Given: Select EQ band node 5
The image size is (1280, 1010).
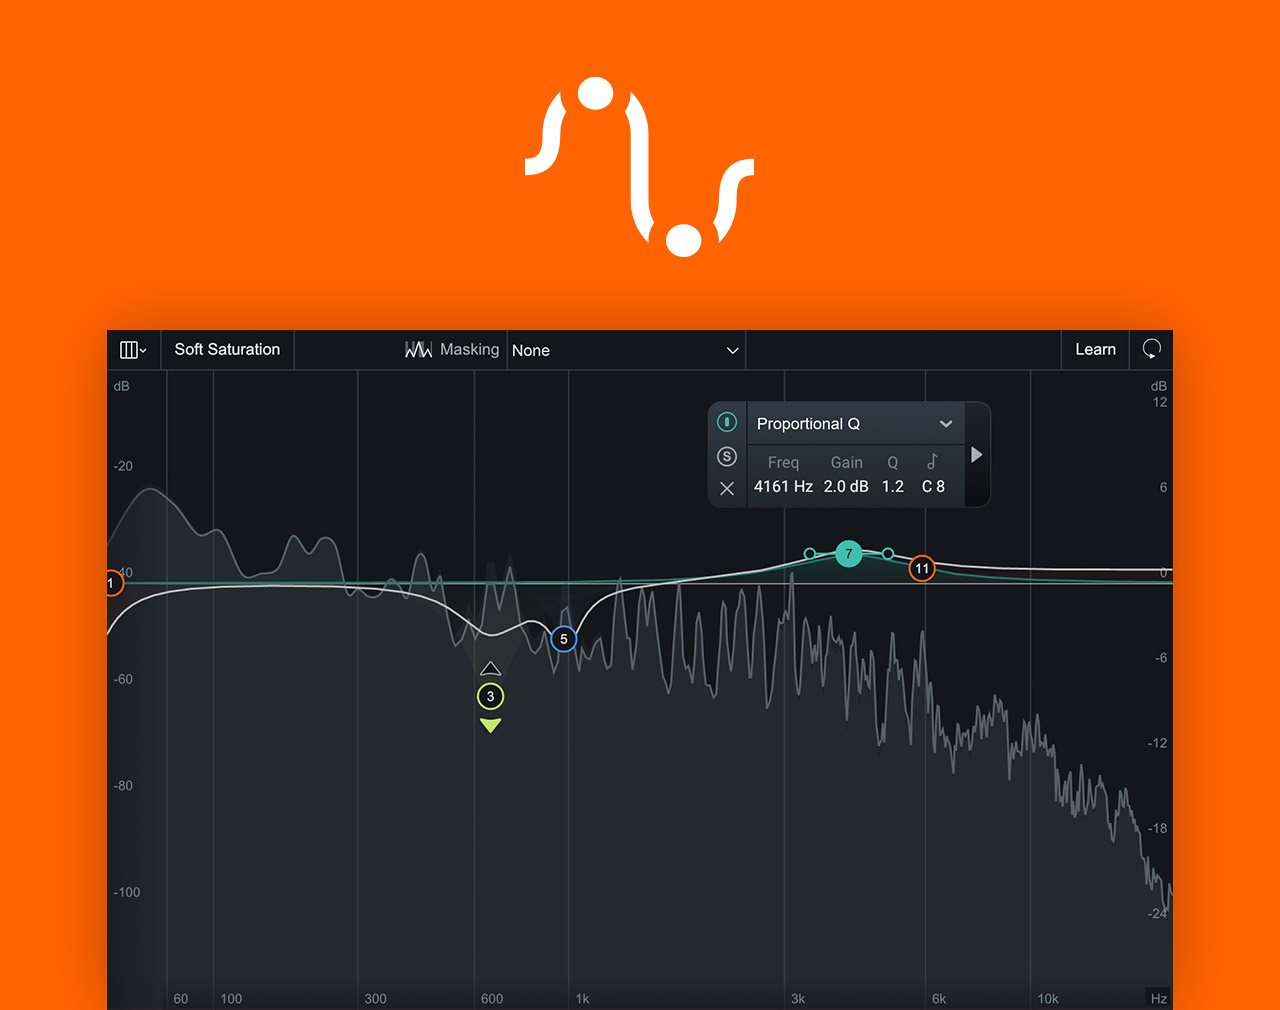Looking at the screenshot, I should [564, 639].
